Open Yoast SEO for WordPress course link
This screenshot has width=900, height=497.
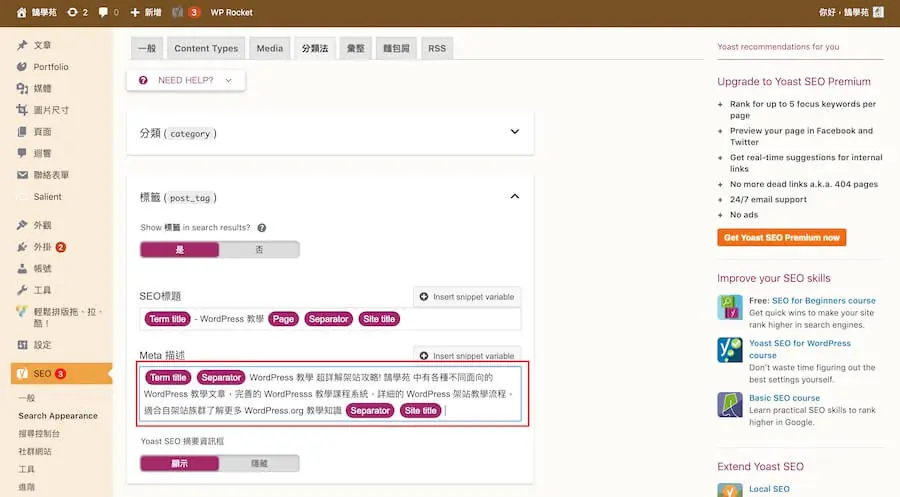click(800, 349)
